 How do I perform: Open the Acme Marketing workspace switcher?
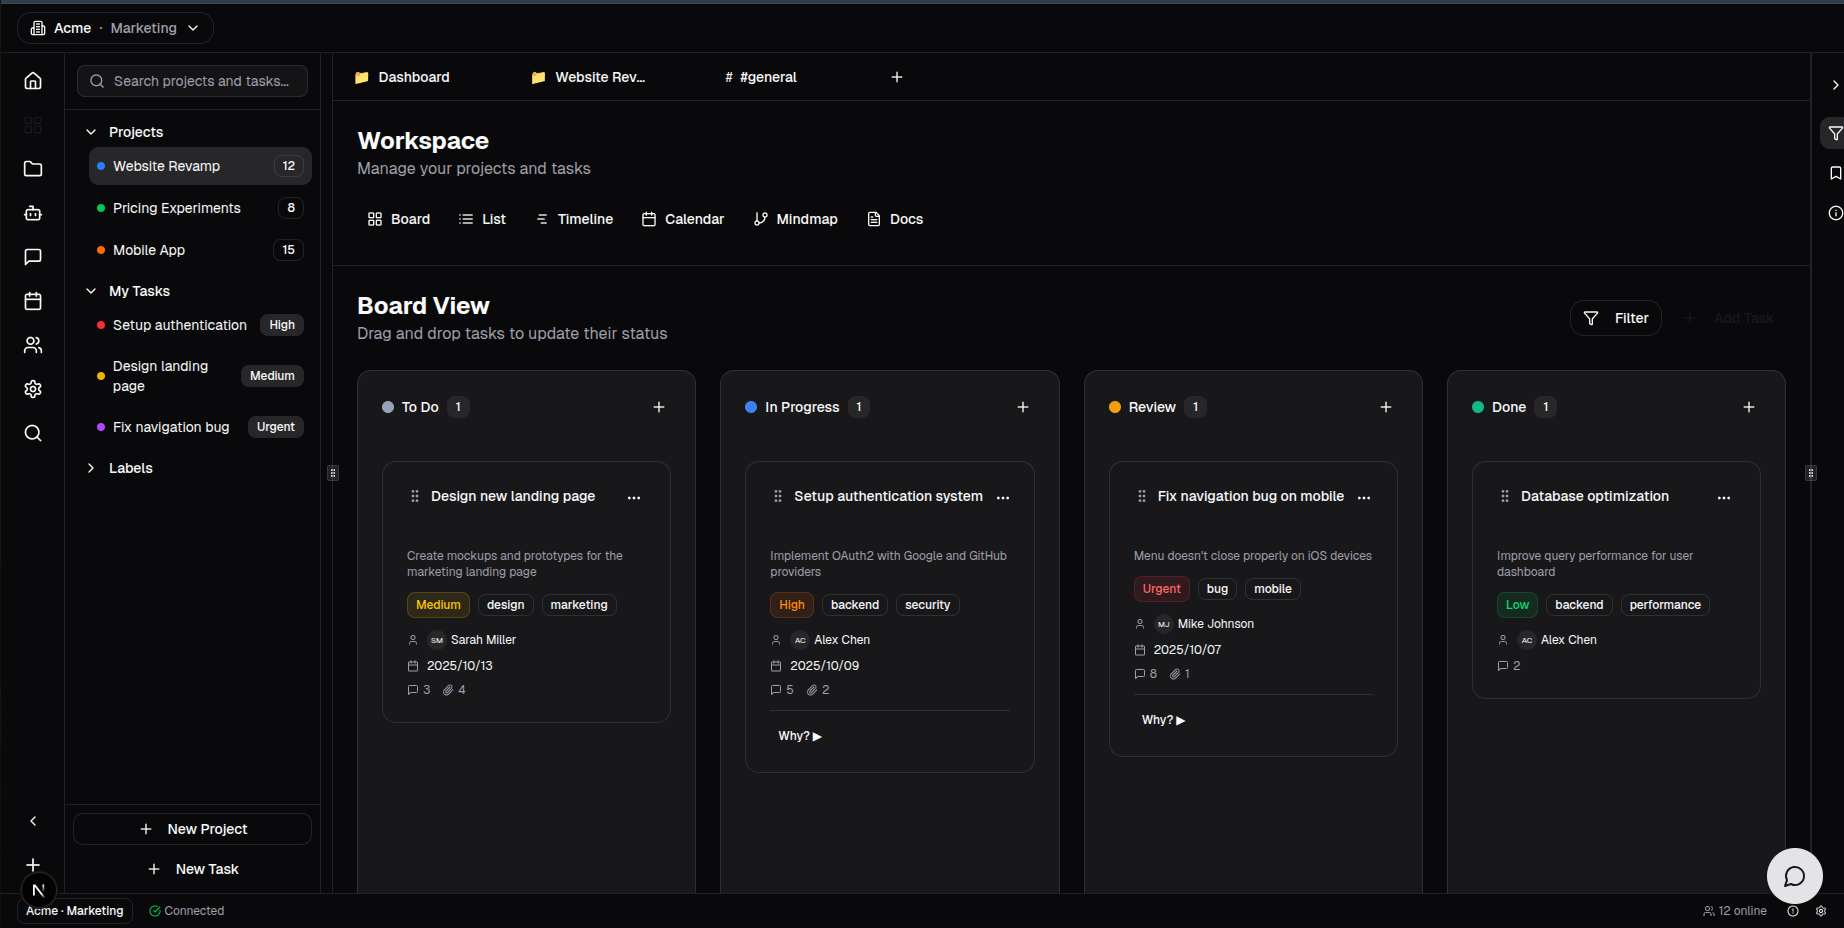tap(115, 28)
